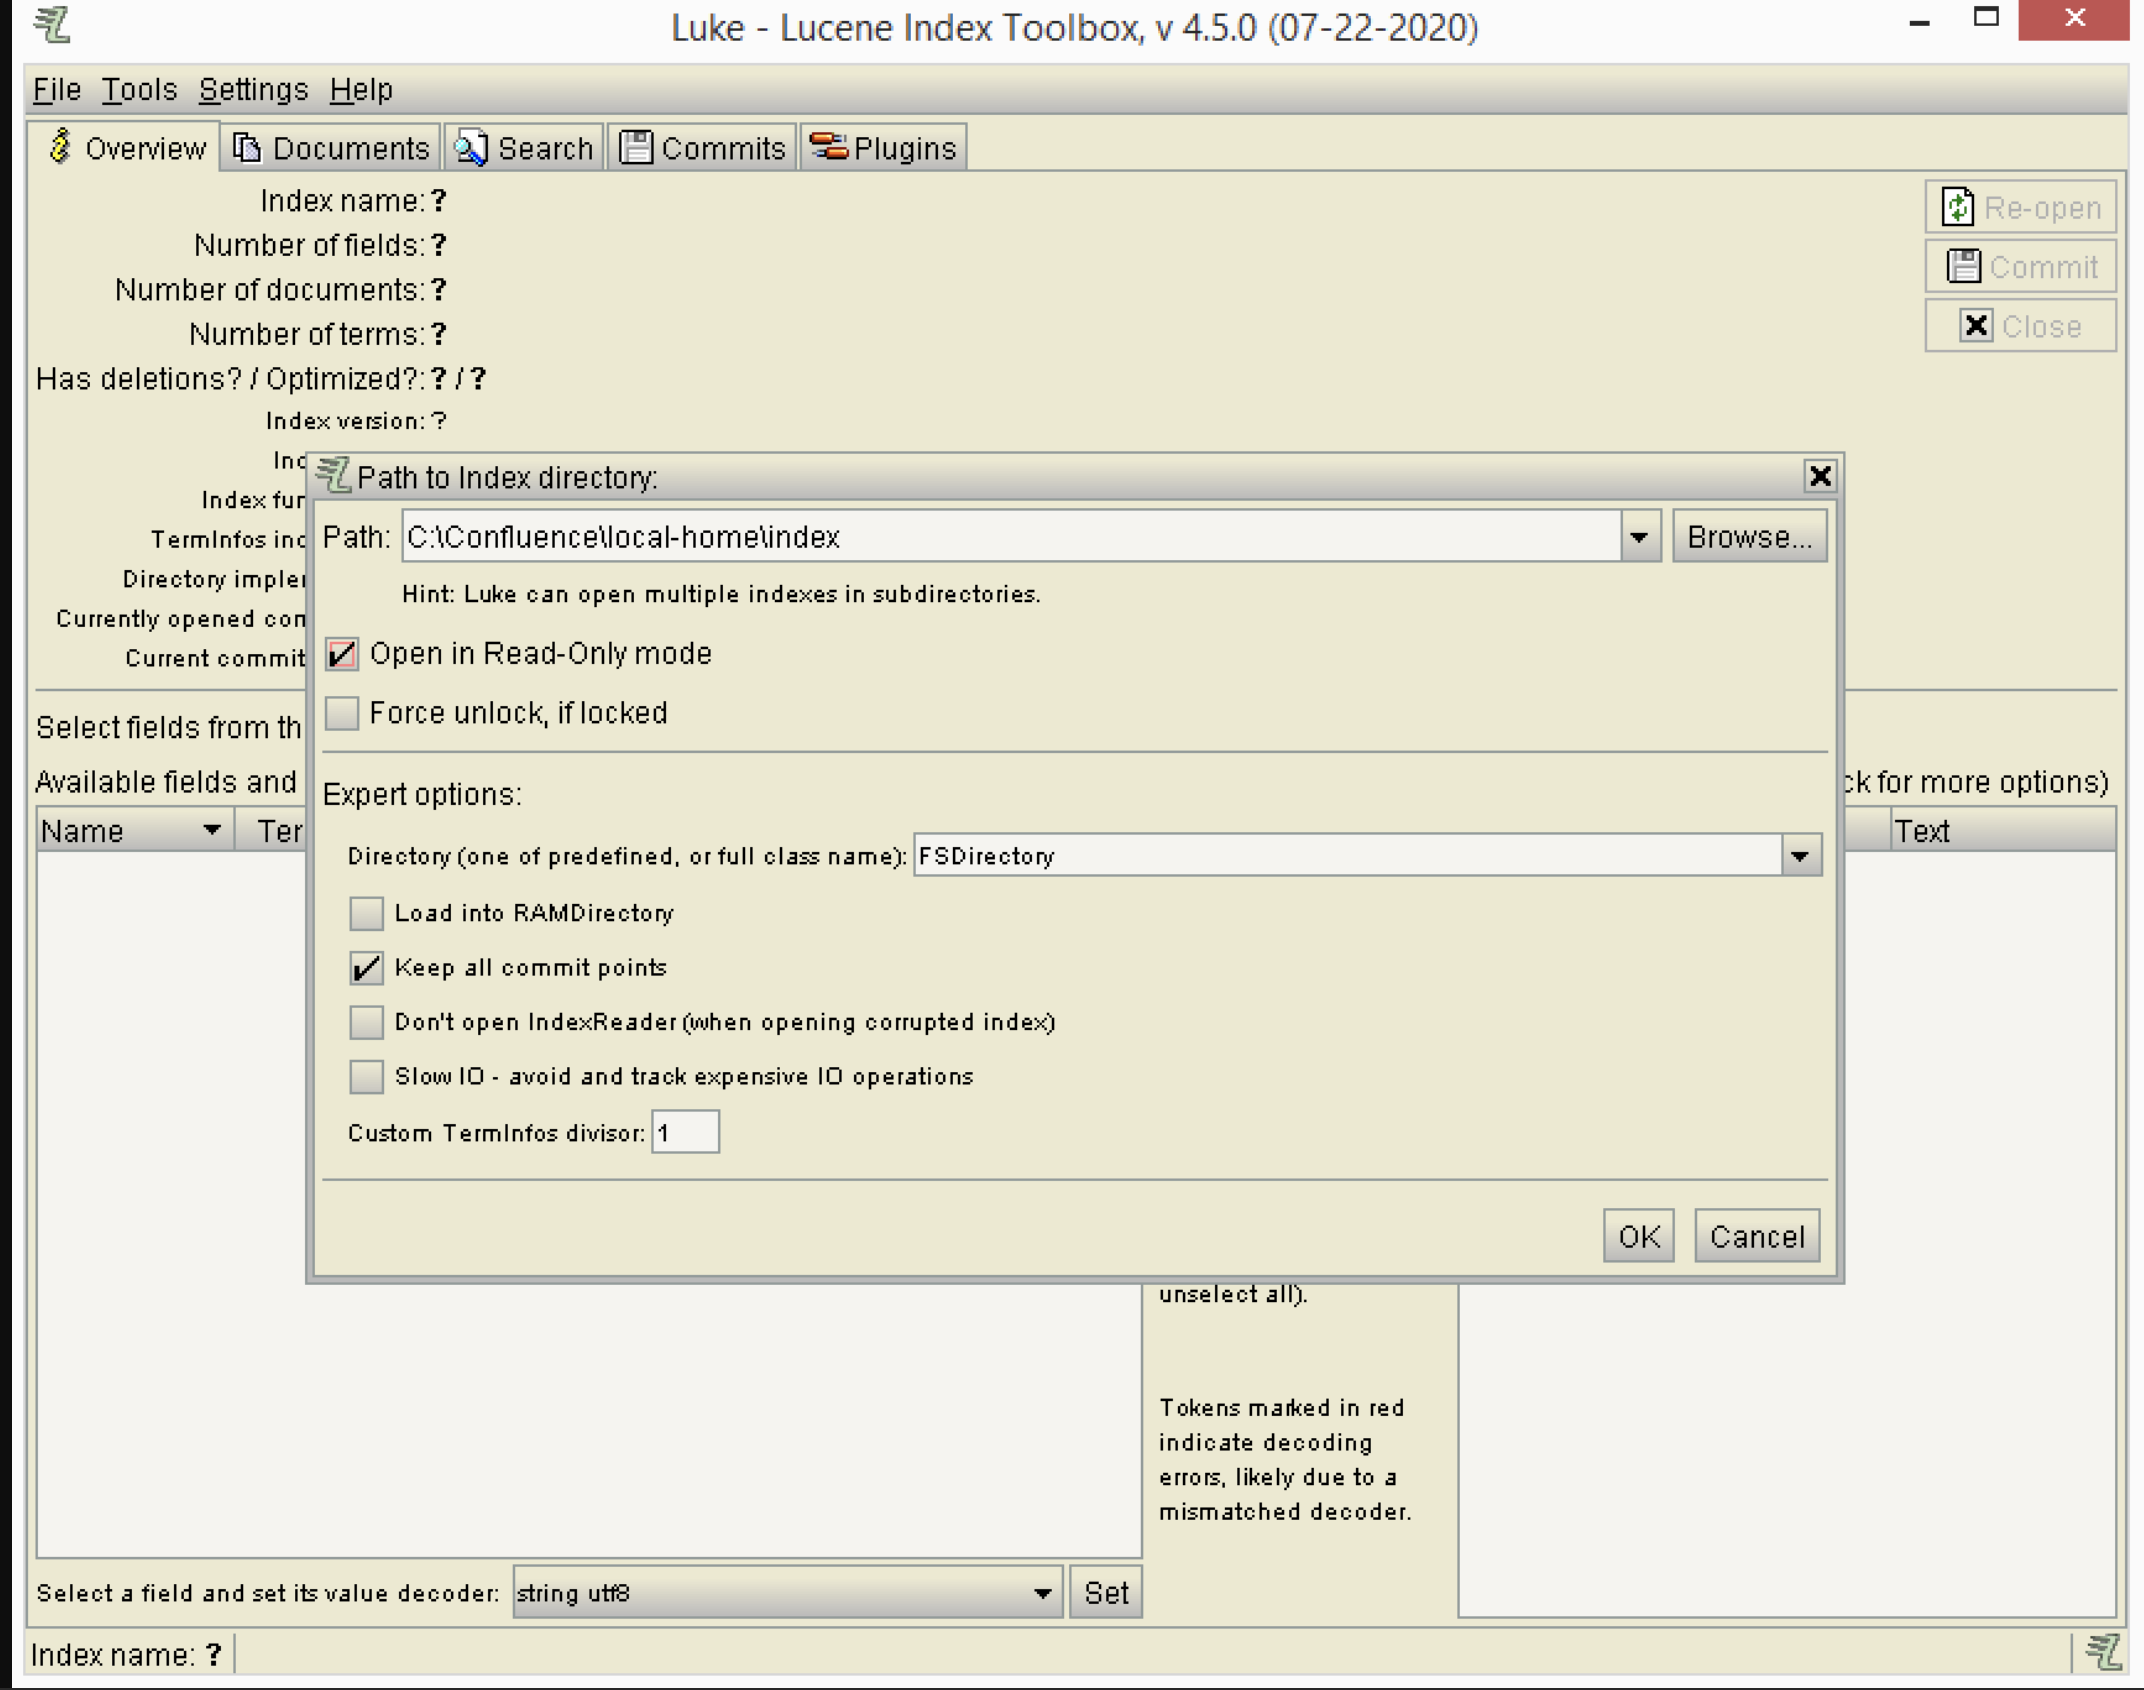The height and width of the screenshot is (1690, 2144).
Task: Open the Plugins tab
Action: click(x=883, y=148)
